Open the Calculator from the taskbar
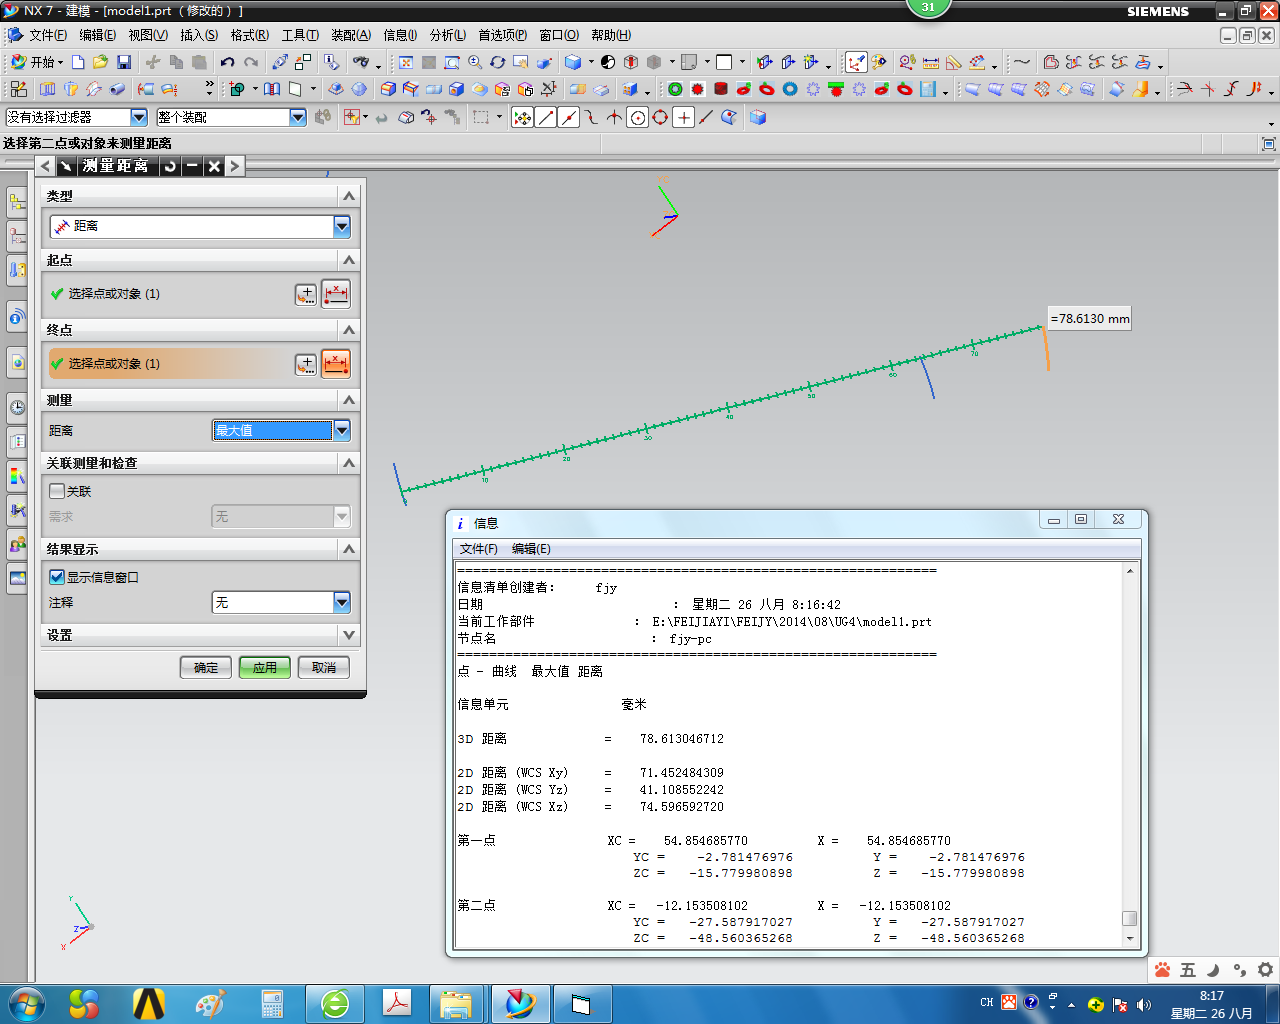Image resolution: width=1280 pixels, height=1024 pixels. point(271,1003)
